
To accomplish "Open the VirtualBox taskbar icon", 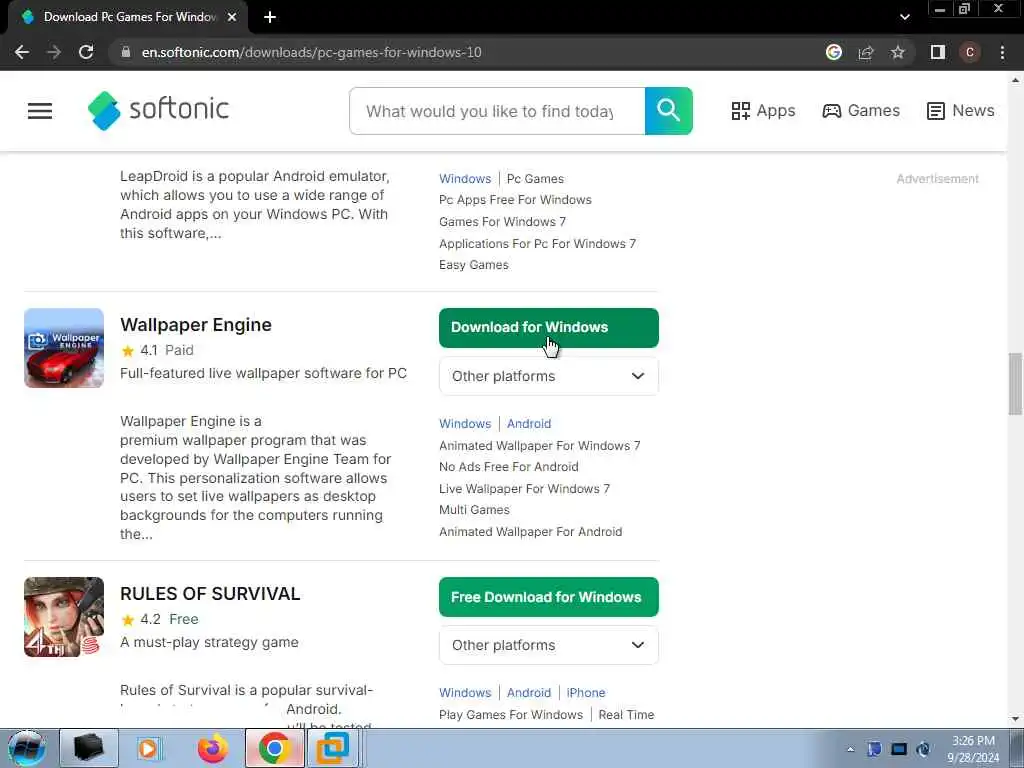I will click(x=333, y=748).
